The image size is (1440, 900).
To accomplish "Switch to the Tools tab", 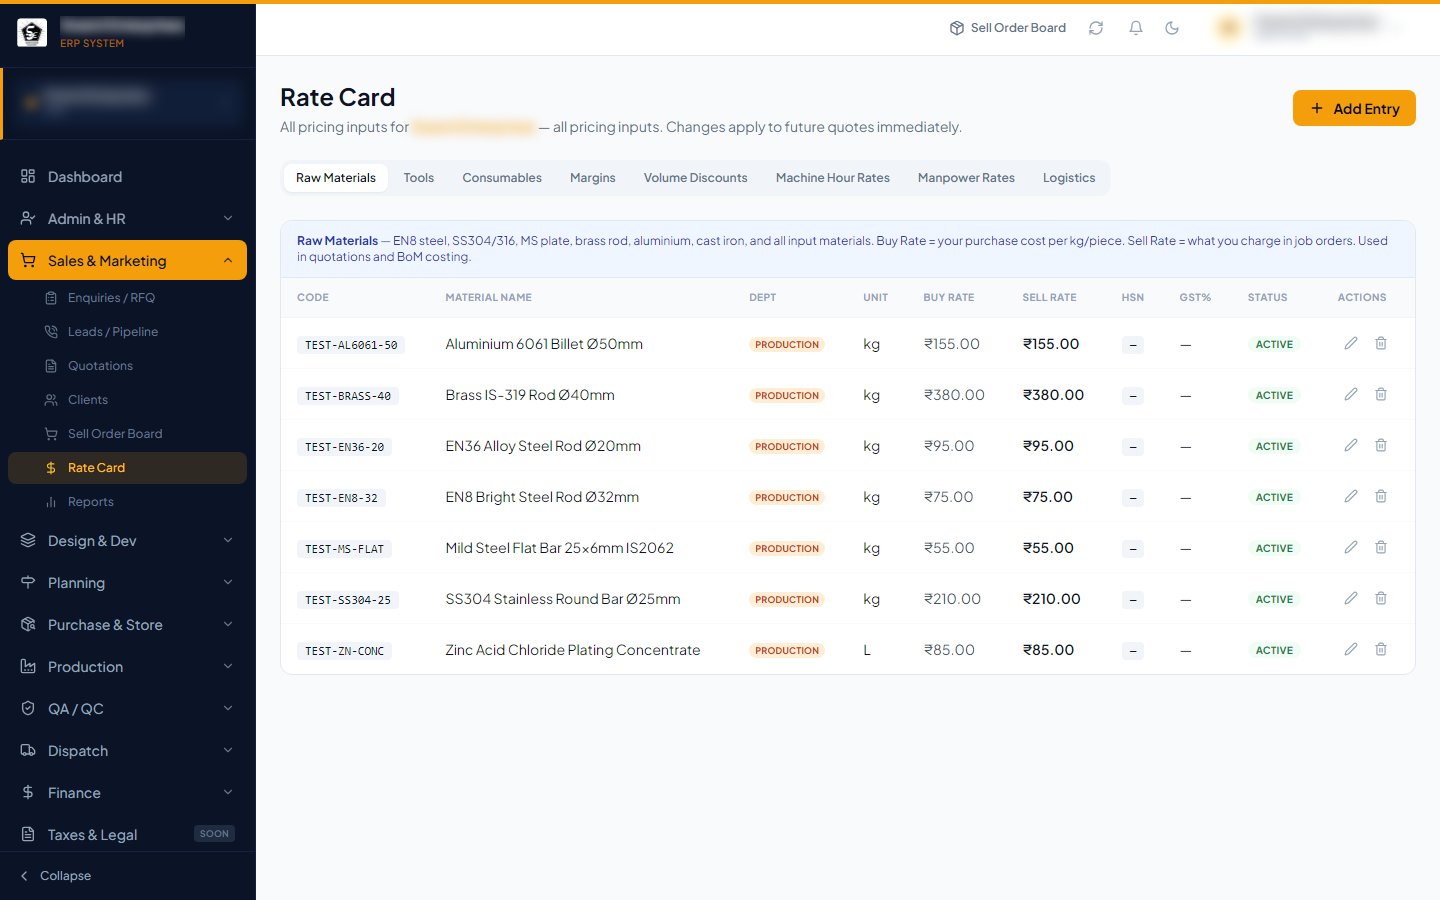I will (x=419, y=178).
